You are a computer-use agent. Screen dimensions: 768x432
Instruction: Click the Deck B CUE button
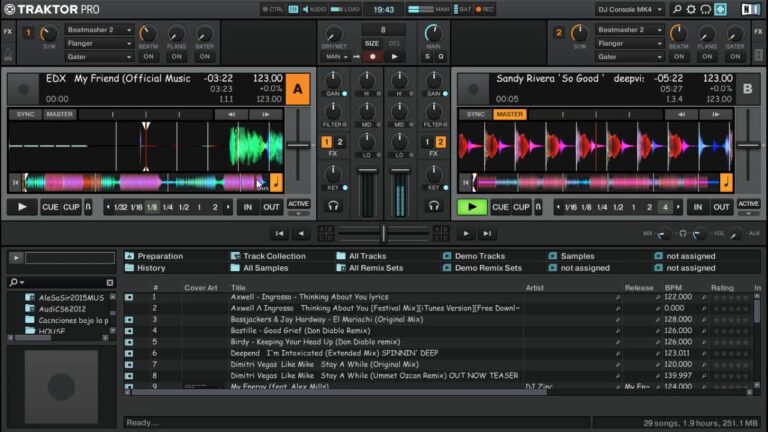point(500,207)
